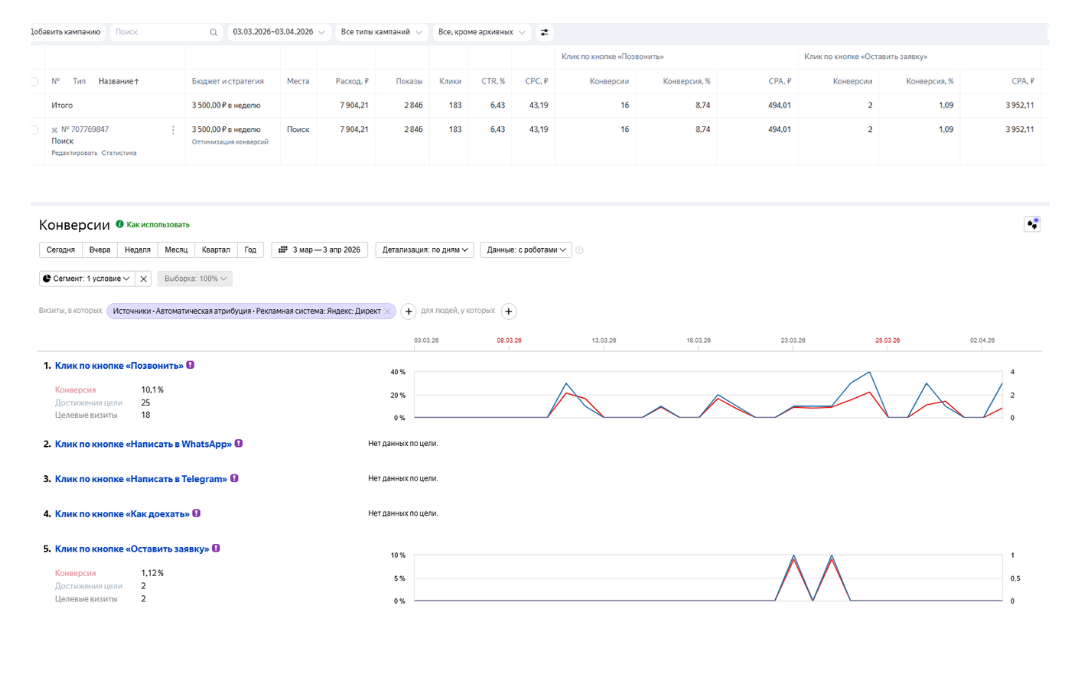Click the purple icon beside «Написать в WhatsApp» goal
Screen dimensions: 1080x676
point(239,443)
